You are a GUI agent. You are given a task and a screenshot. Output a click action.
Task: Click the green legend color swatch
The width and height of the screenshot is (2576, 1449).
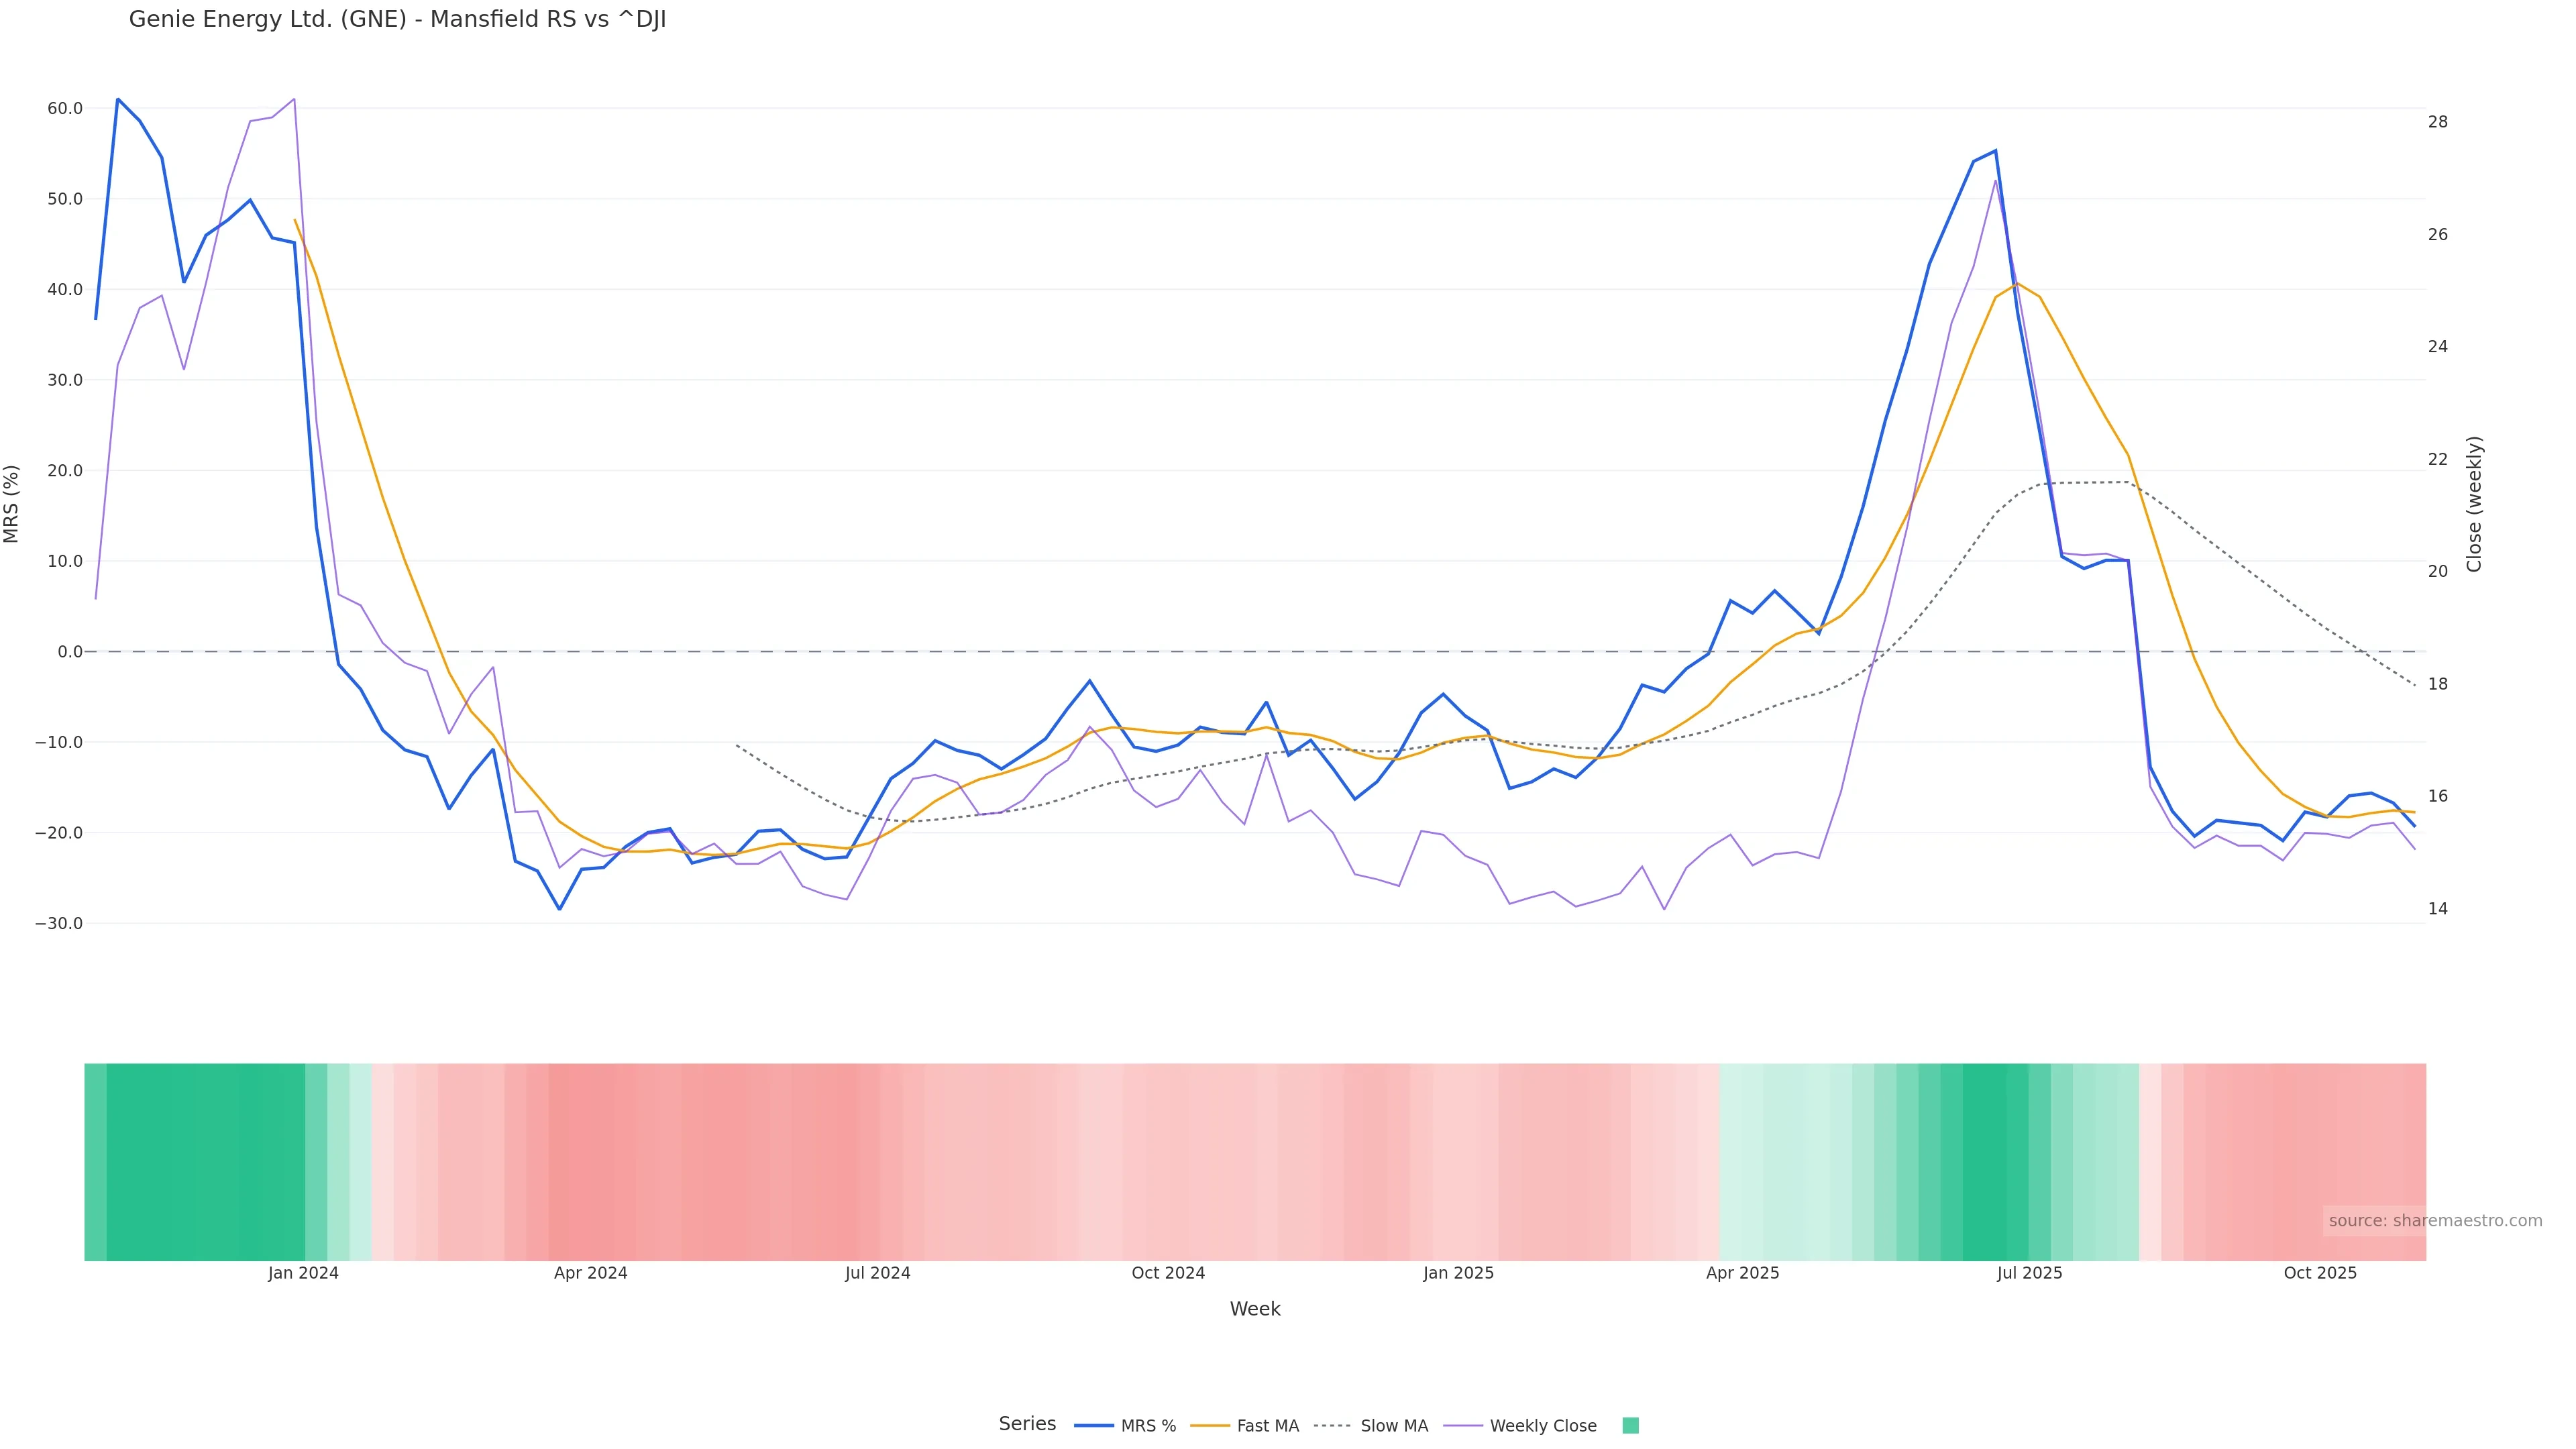1630,1425
